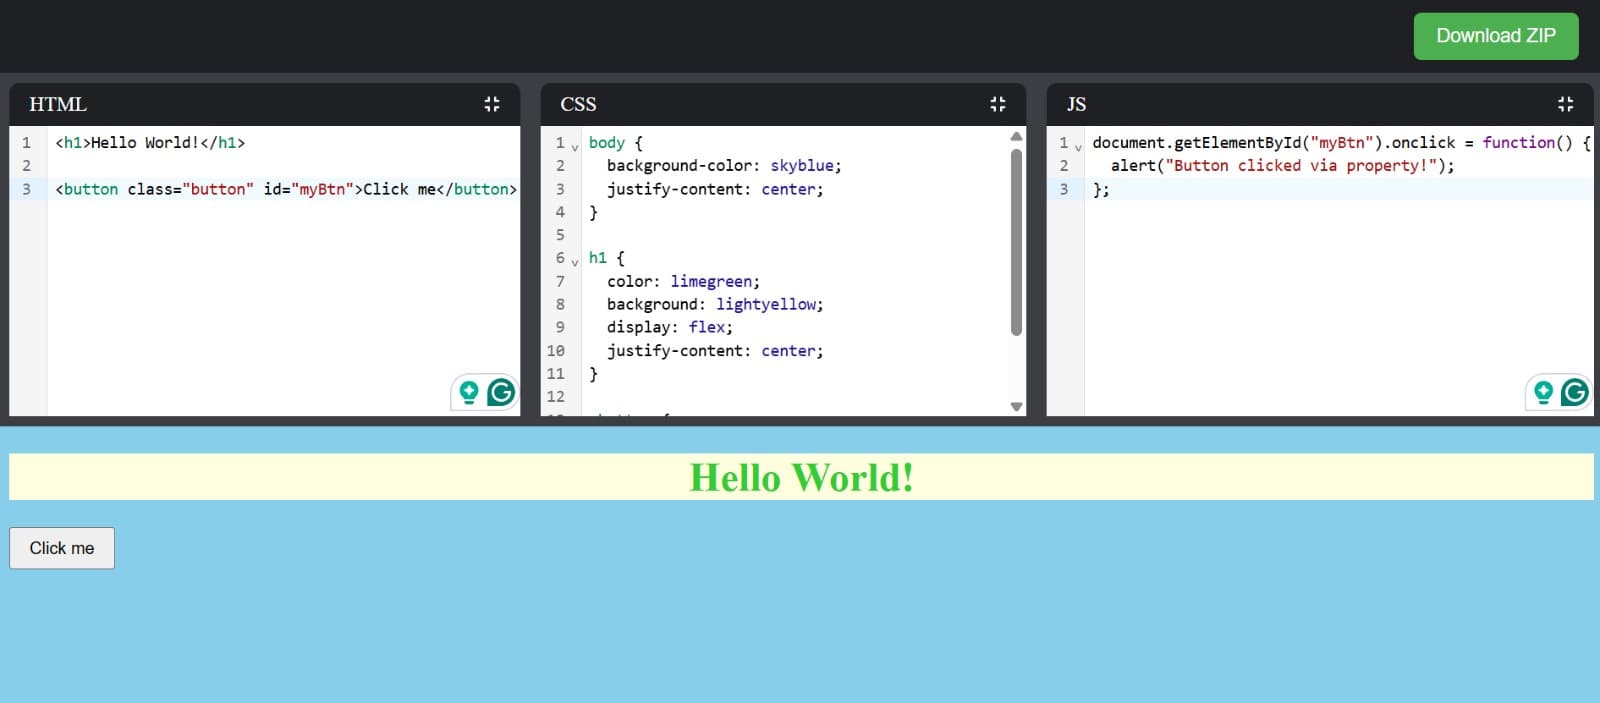Click Grammarly lightbulb suggestion in JS editor

(x=1543, y=392)
